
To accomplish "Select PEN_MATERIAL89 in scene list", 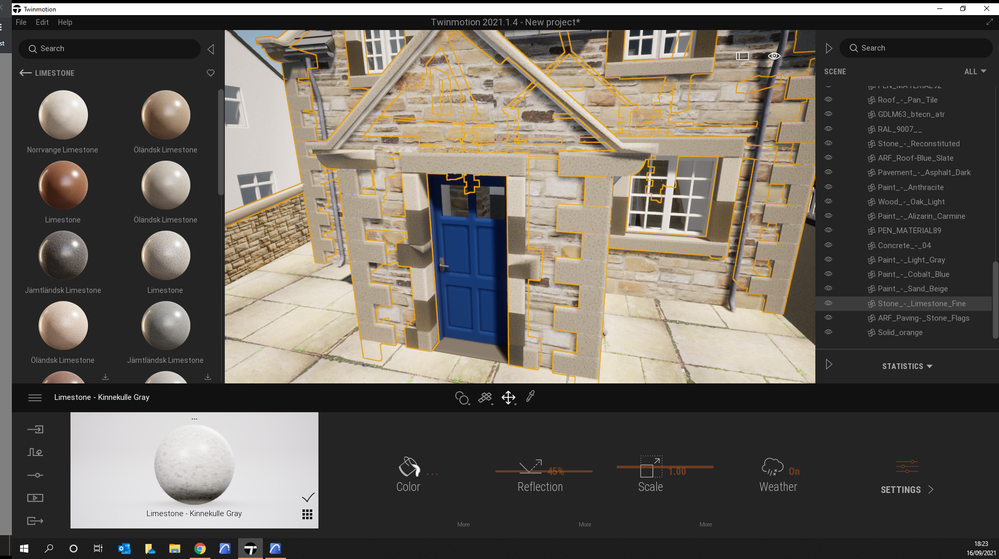I will [909, 231].
